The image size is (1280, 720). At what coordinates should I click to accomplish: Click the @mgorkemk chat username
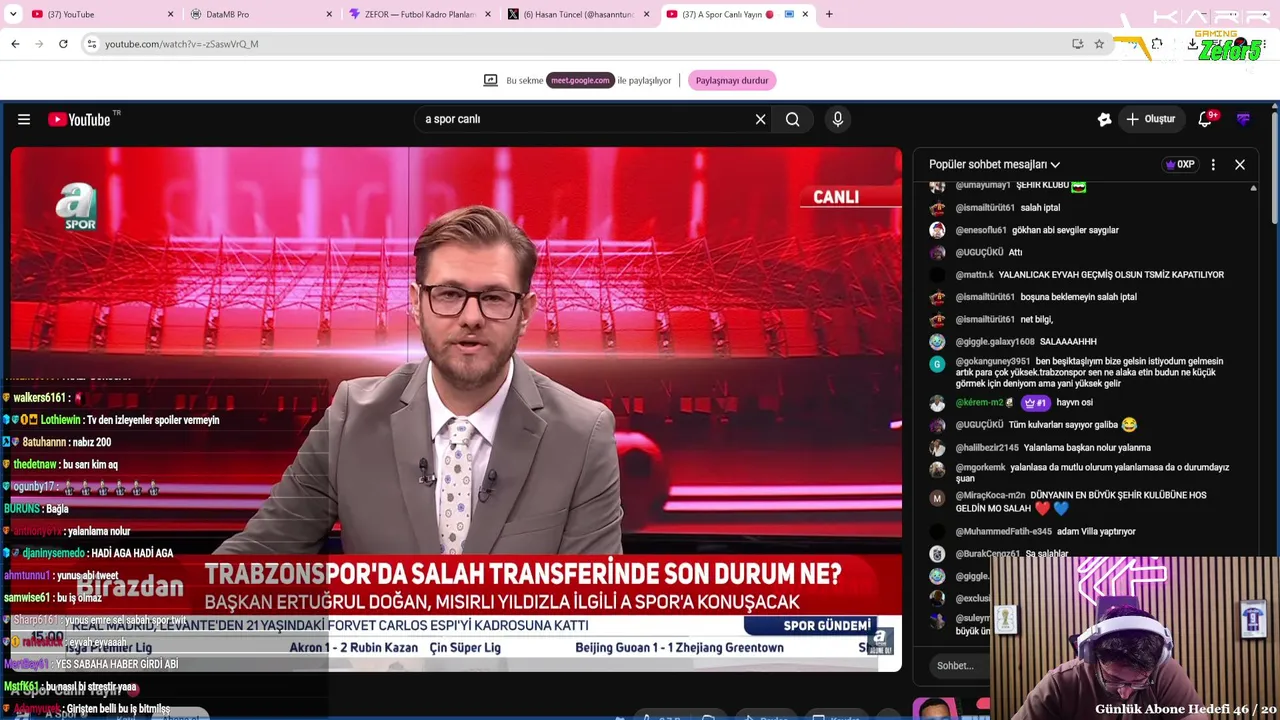[x=981, y=467]
